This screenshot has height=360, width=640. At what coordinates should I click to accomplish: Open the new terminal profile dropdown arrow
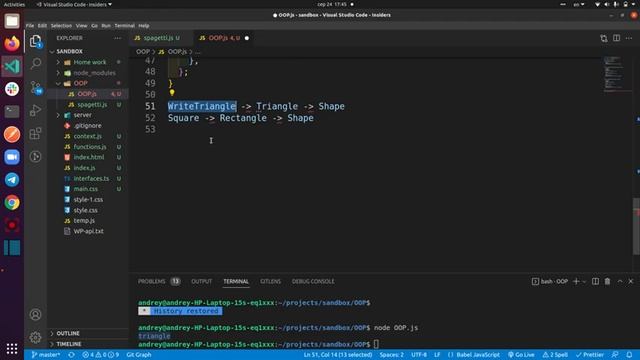point(584,282)
